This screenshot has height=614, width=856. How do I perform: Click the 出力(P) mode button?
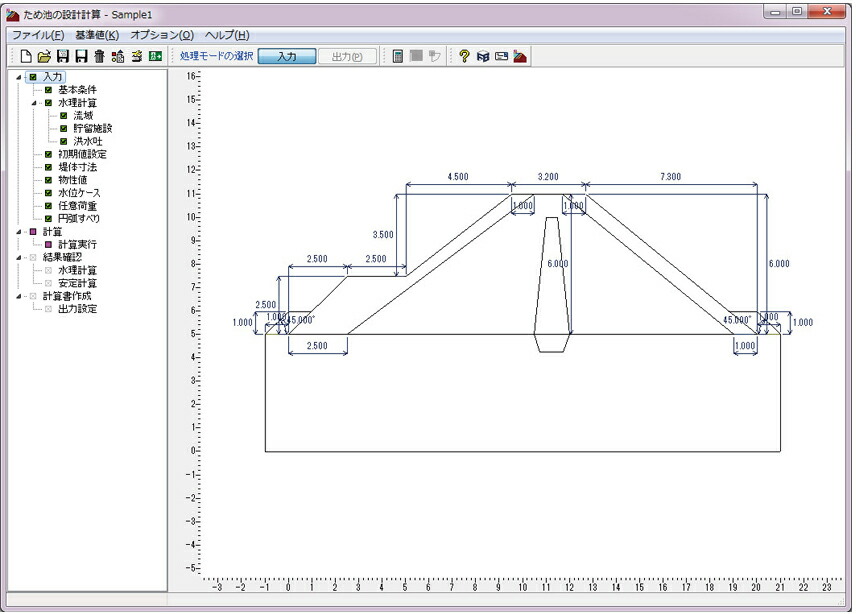pos(347,56)
